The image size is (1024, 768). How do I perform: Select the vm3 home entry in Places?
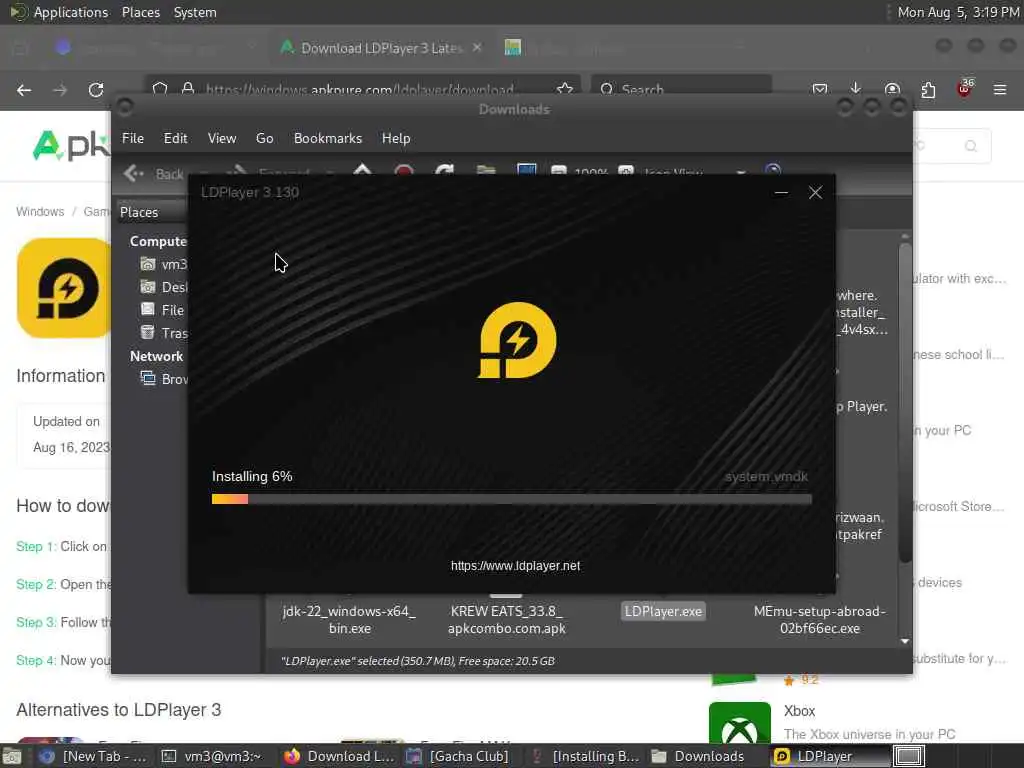(164, 264)
